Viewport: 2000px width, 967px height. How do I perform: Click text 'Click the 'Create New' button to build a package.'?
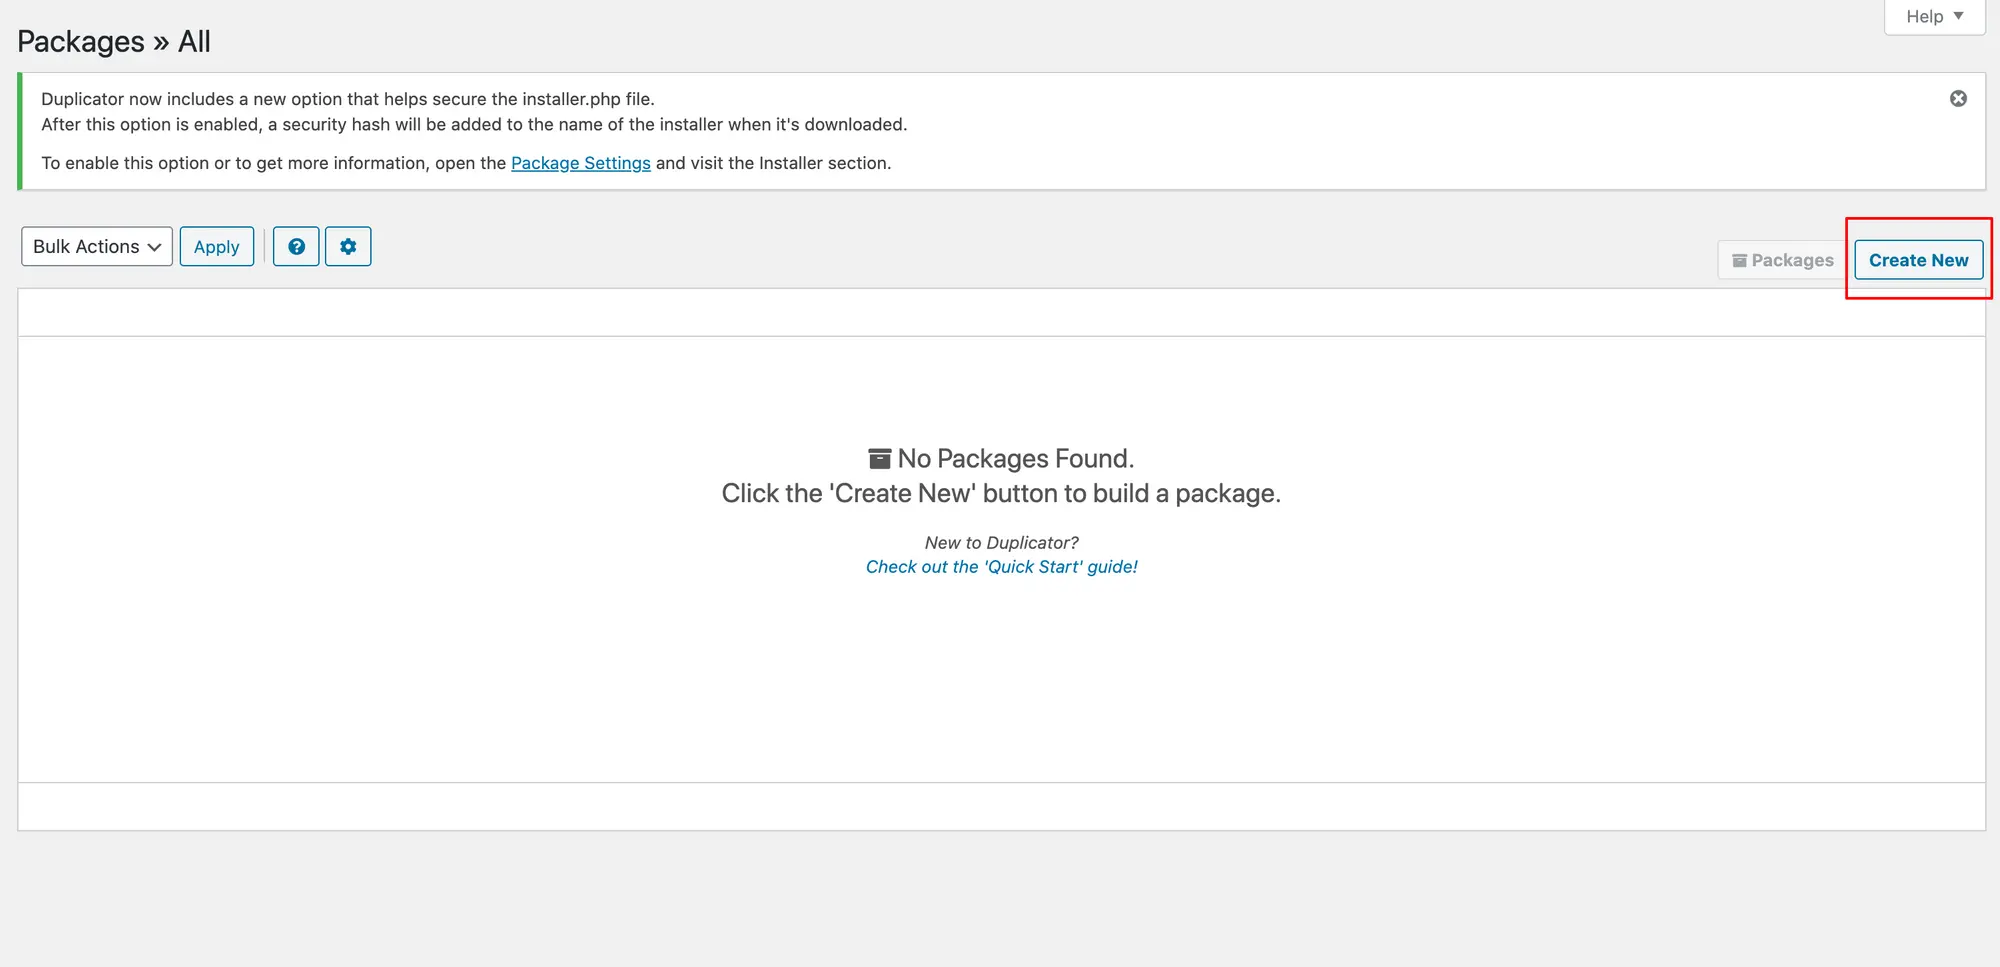[x=1001, y=493]
